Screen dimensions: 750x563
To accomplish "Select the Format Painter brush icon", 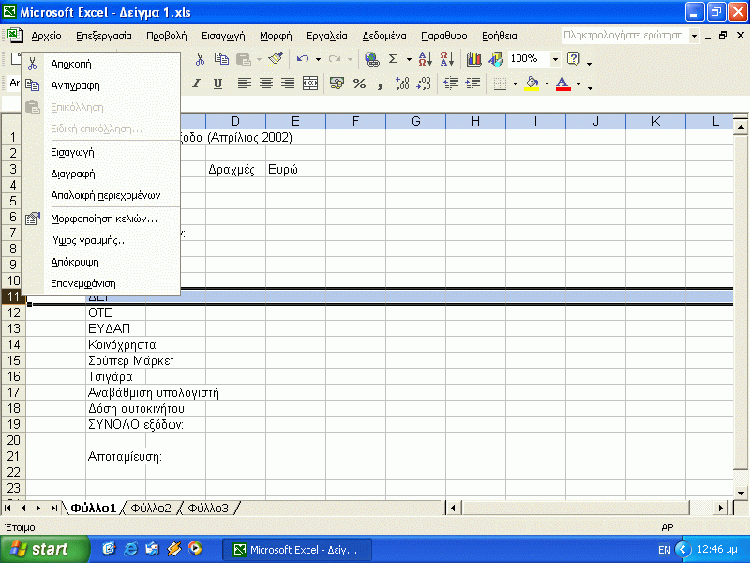I will click(x=276, y=59).
